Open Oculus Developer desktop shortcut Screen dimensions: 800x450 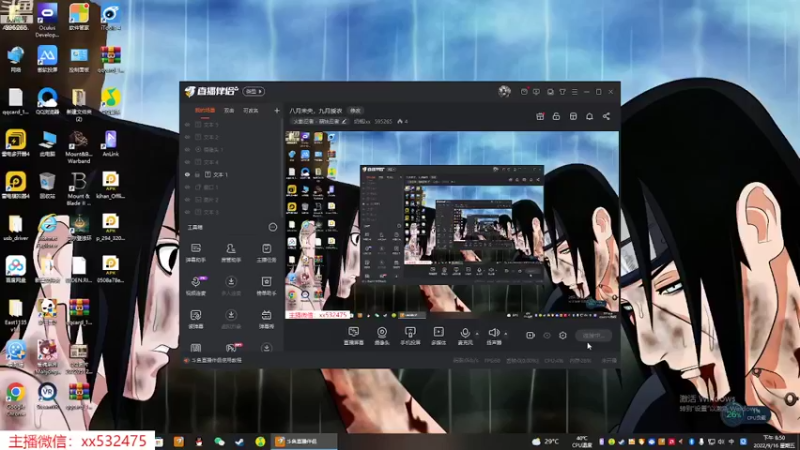pyautogui.click(x=47, y=20)
